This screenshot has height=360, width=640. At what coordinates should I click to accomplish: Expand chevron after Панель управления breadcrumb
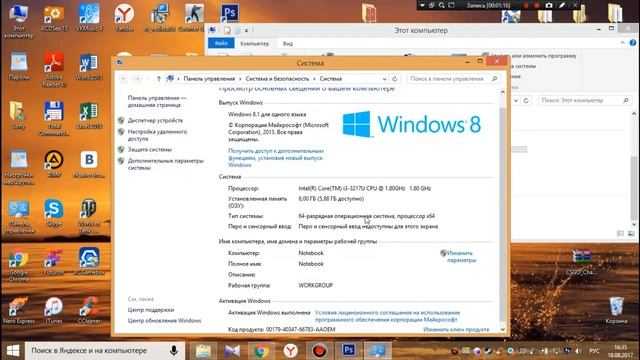[x=240, y=79]
